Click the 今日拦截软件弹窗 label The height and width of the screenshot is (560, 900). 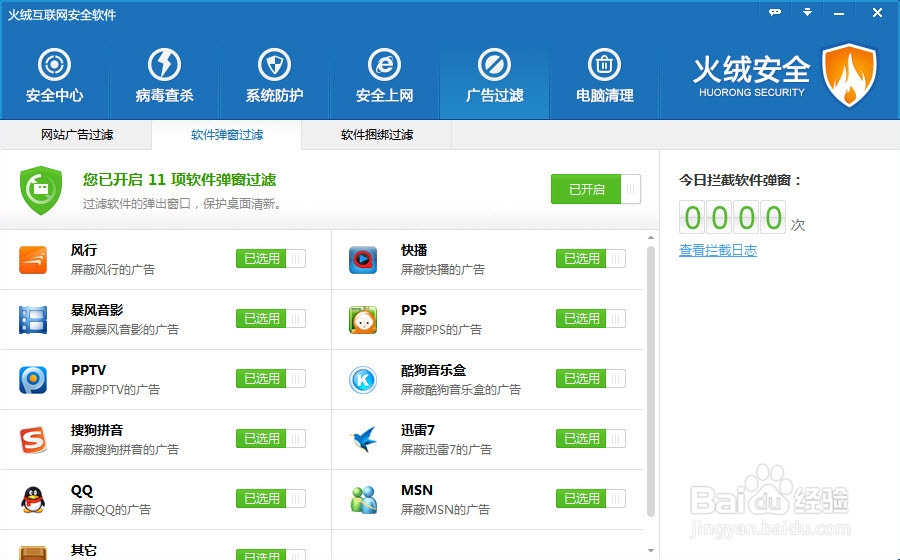[740, 180]
